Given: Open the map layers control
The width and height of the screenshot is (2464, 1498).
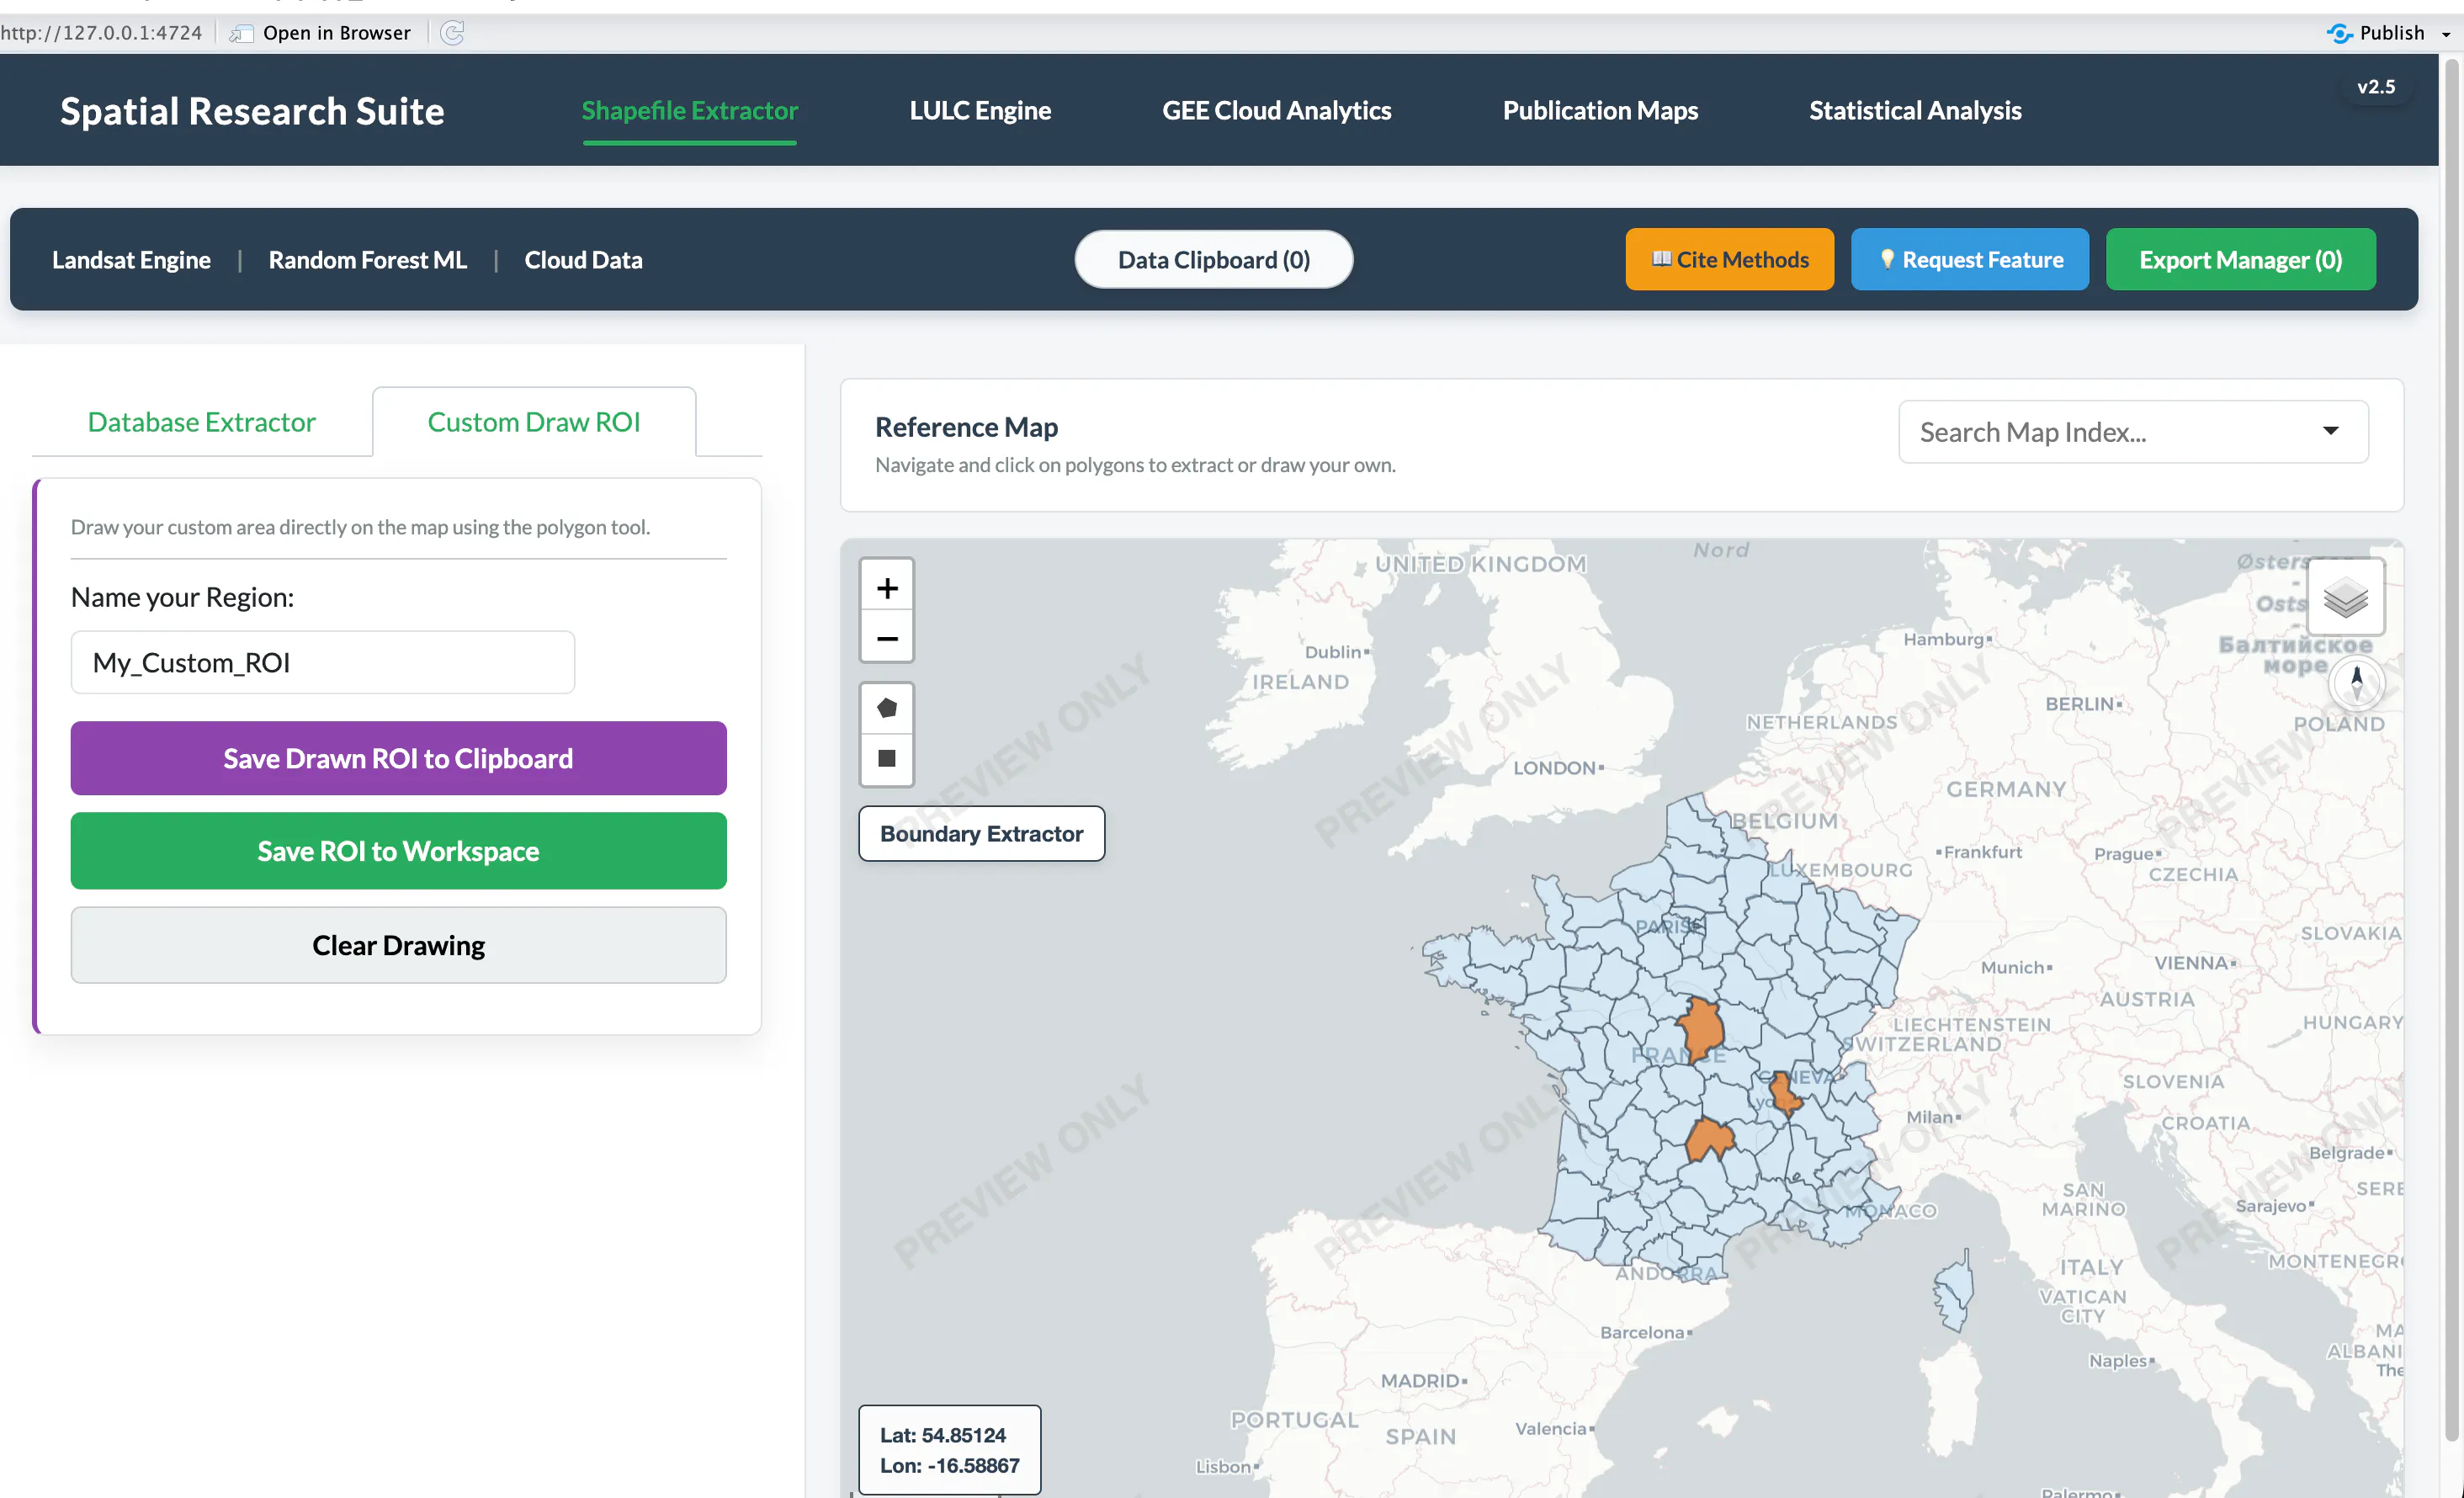Looking at the screenshot, I should pos(2345,598).
